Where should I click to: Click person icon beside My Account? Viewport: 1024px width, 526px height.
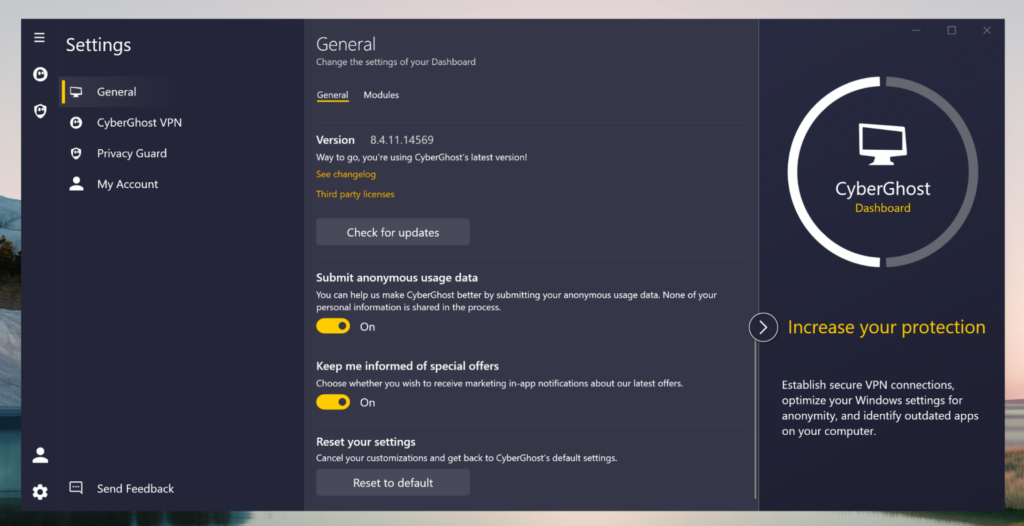(x=76, y=184)
